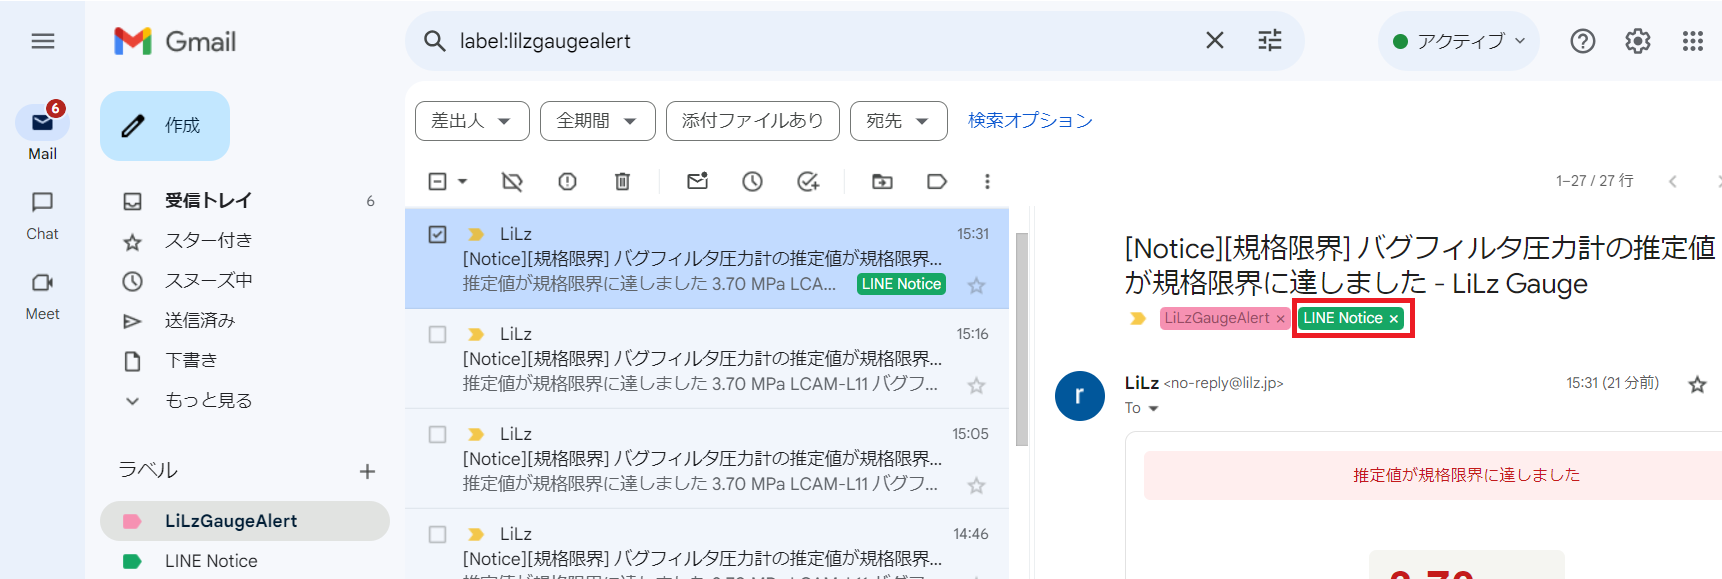Open the 全期間 filter dropdown
This screenshot has width=1722, height=579.
click(x=598, y=121)
